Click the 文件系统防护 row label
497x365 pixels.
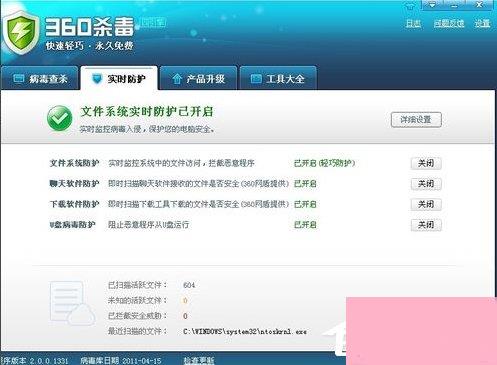[74, 163]
